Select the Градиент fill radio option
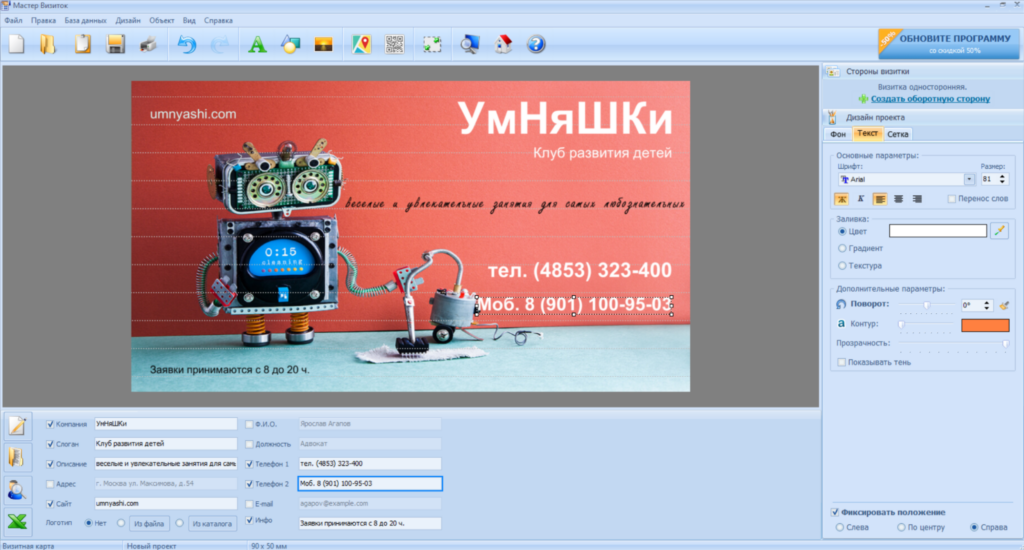1024x550 pixels. click(x=842, y=248)
